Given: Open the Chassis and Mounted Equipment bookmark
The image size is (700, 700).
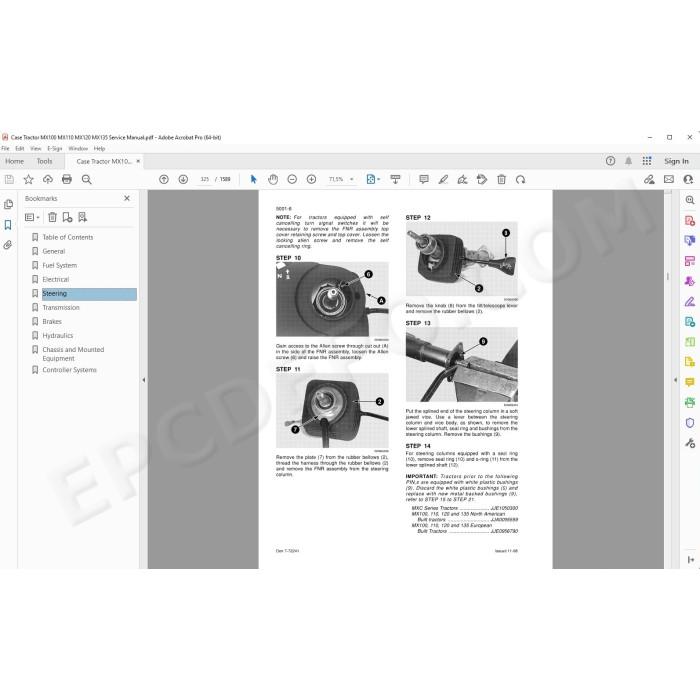Looking at the screenshot, I should tap(73, 354).
